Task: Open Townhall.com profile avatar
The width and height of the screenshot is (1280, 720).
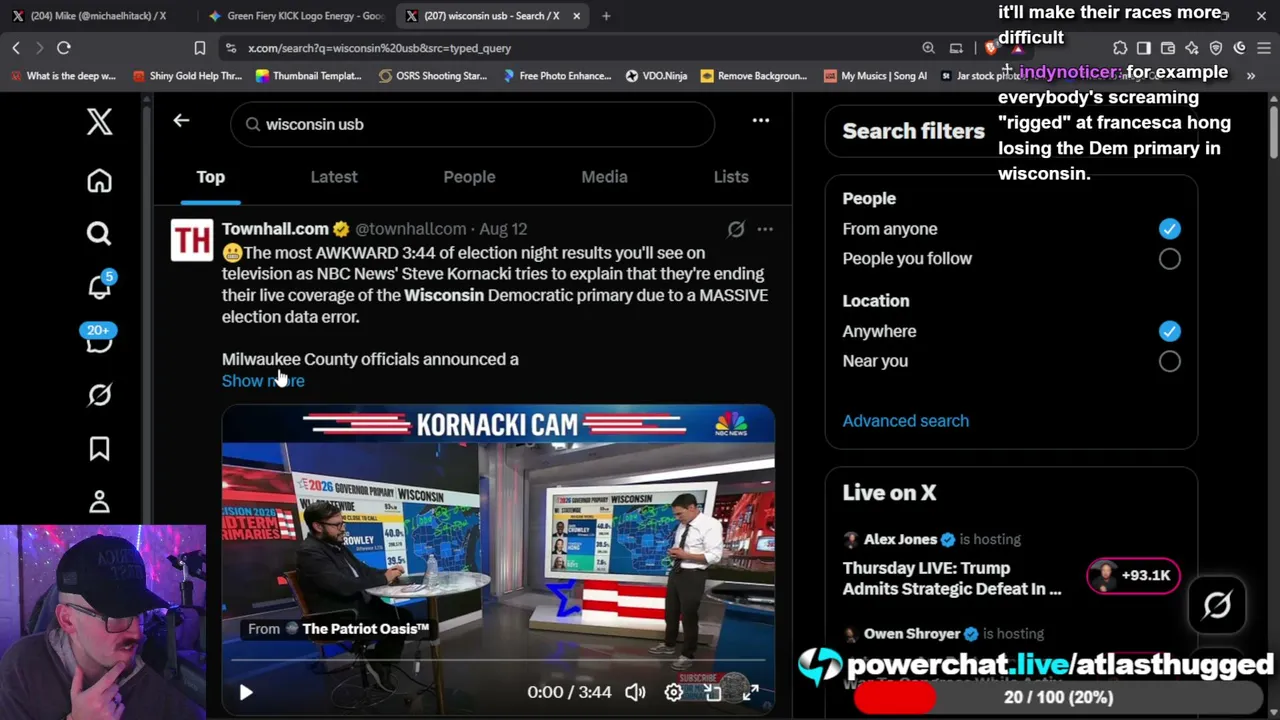Action: pyautogui.click(x=192, y=240)
